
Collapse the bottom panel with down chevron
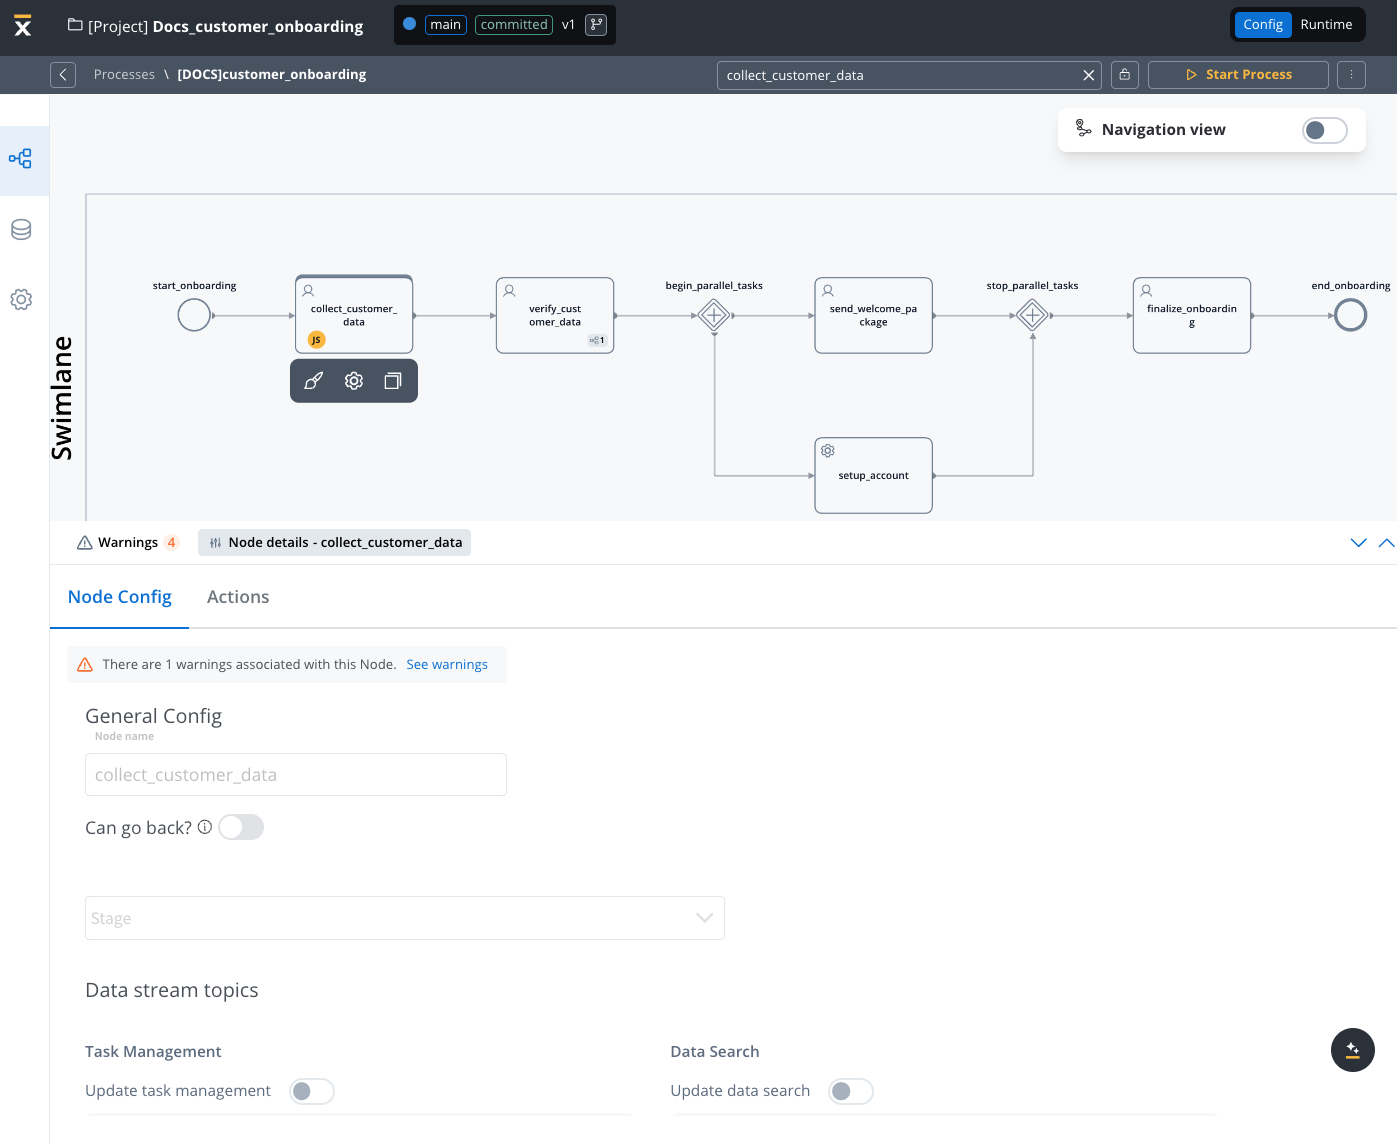1358,543
